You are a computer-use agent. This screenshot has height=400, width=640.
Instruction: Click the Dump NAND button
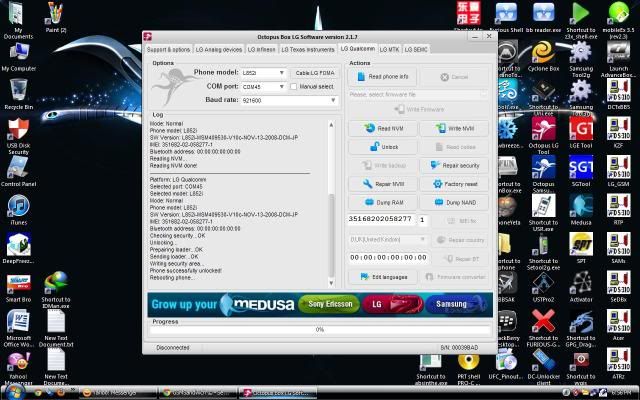[454, 202]
